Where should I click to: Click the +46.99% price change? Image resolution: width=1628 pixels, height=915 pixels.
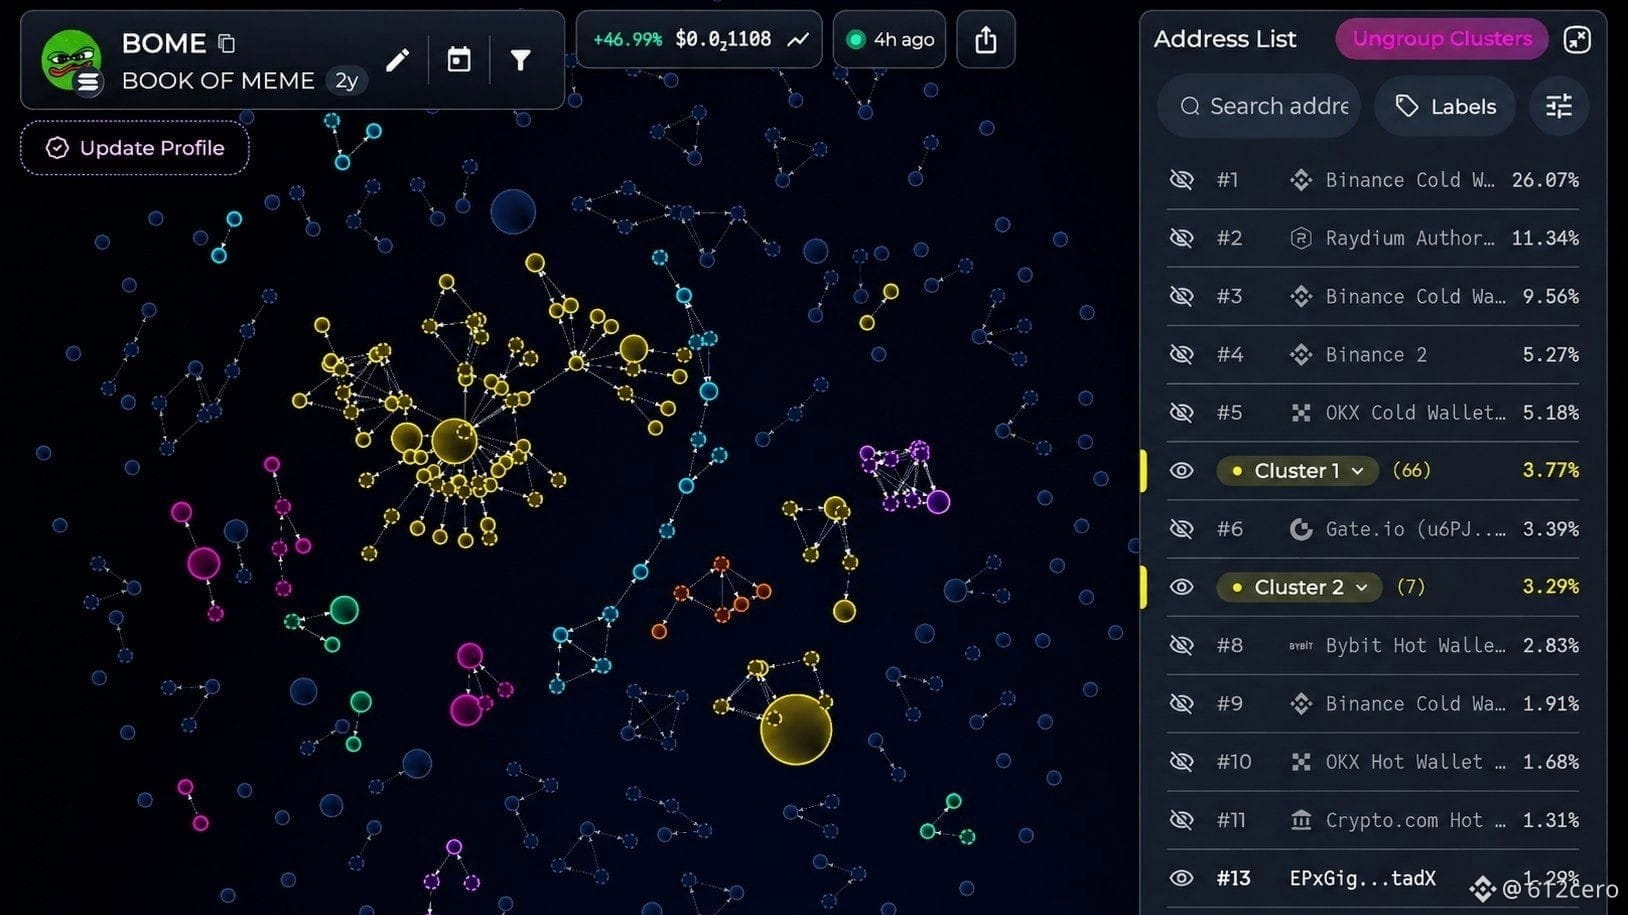tap(627, 39)
